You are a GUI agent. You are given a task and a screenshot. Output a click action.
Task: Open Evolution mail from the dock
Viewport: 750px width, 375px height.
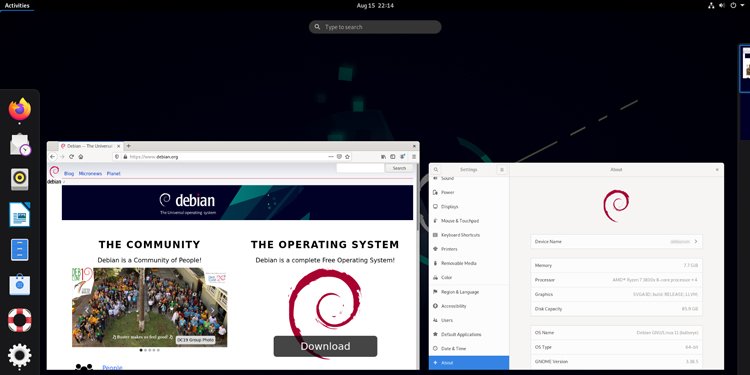coord(20,145)
